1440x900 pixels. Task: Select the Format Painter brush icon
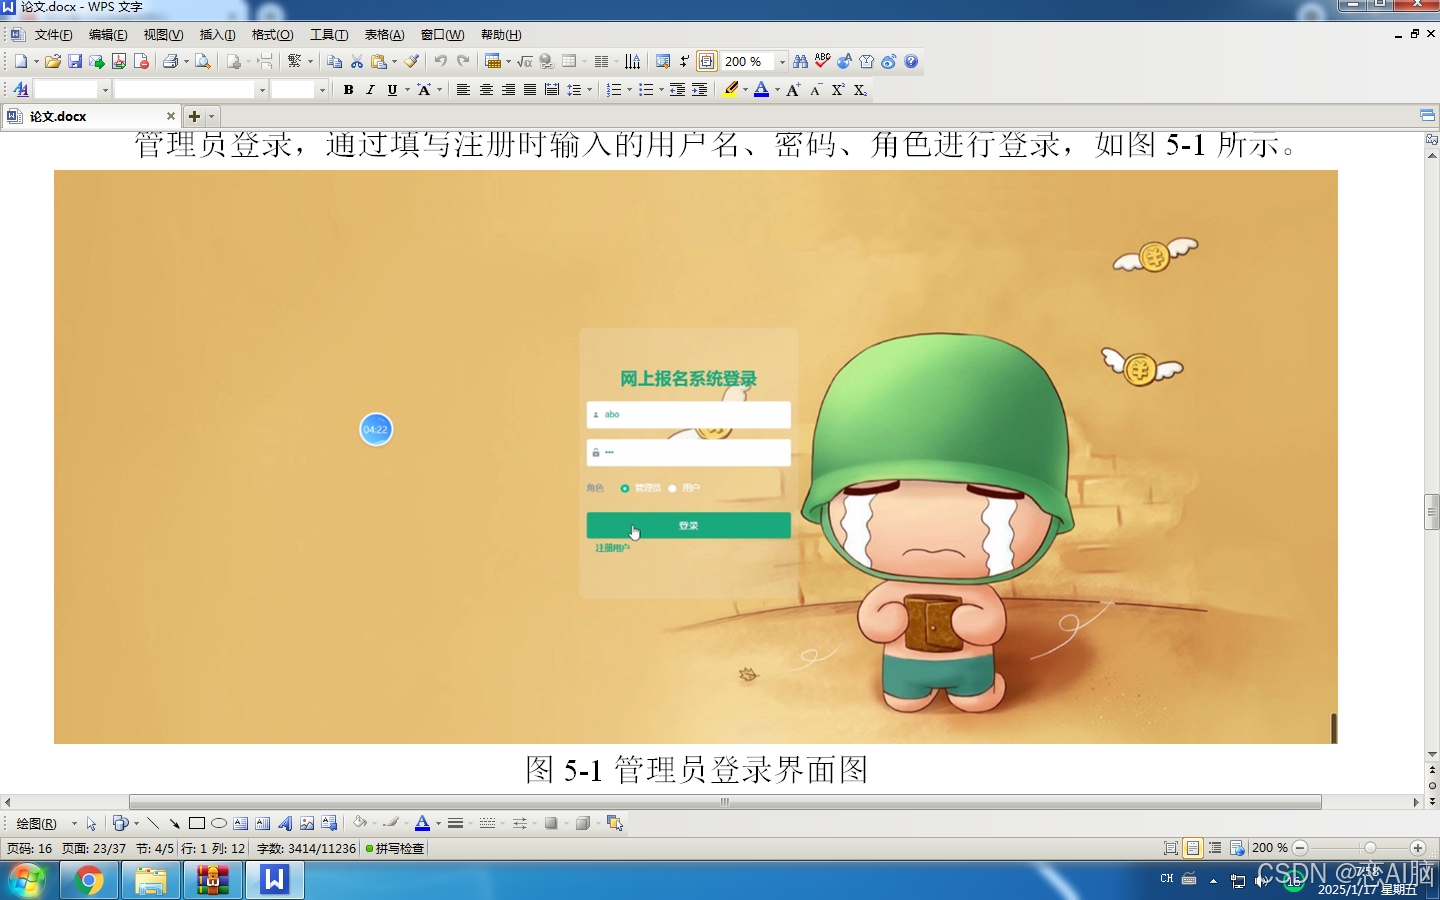pyautogui.click(x=412, y=62)
